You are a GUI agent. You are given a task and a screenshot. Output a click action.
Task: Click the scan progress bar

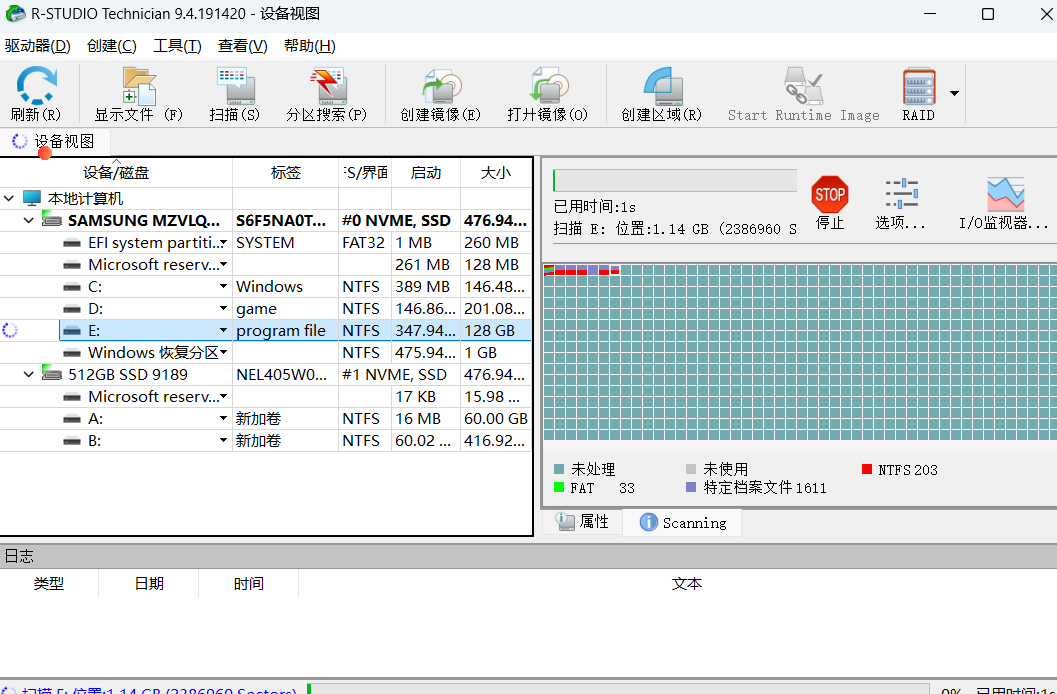coord(675,181)
